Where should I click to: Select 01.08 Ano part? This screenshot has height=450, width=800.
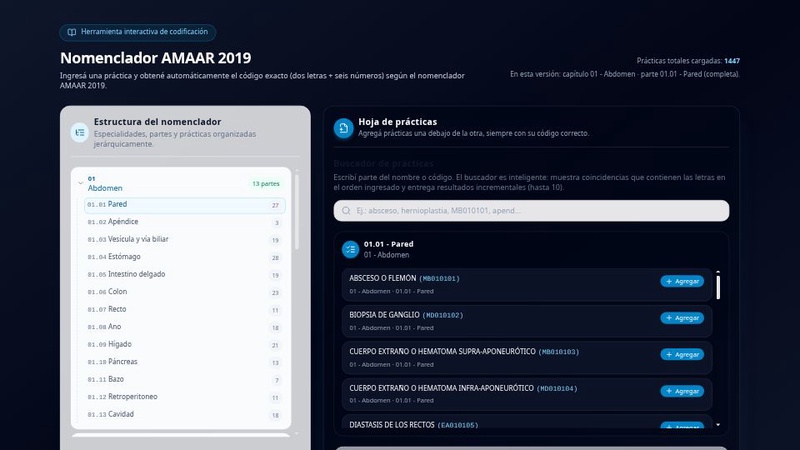(185, 327)
